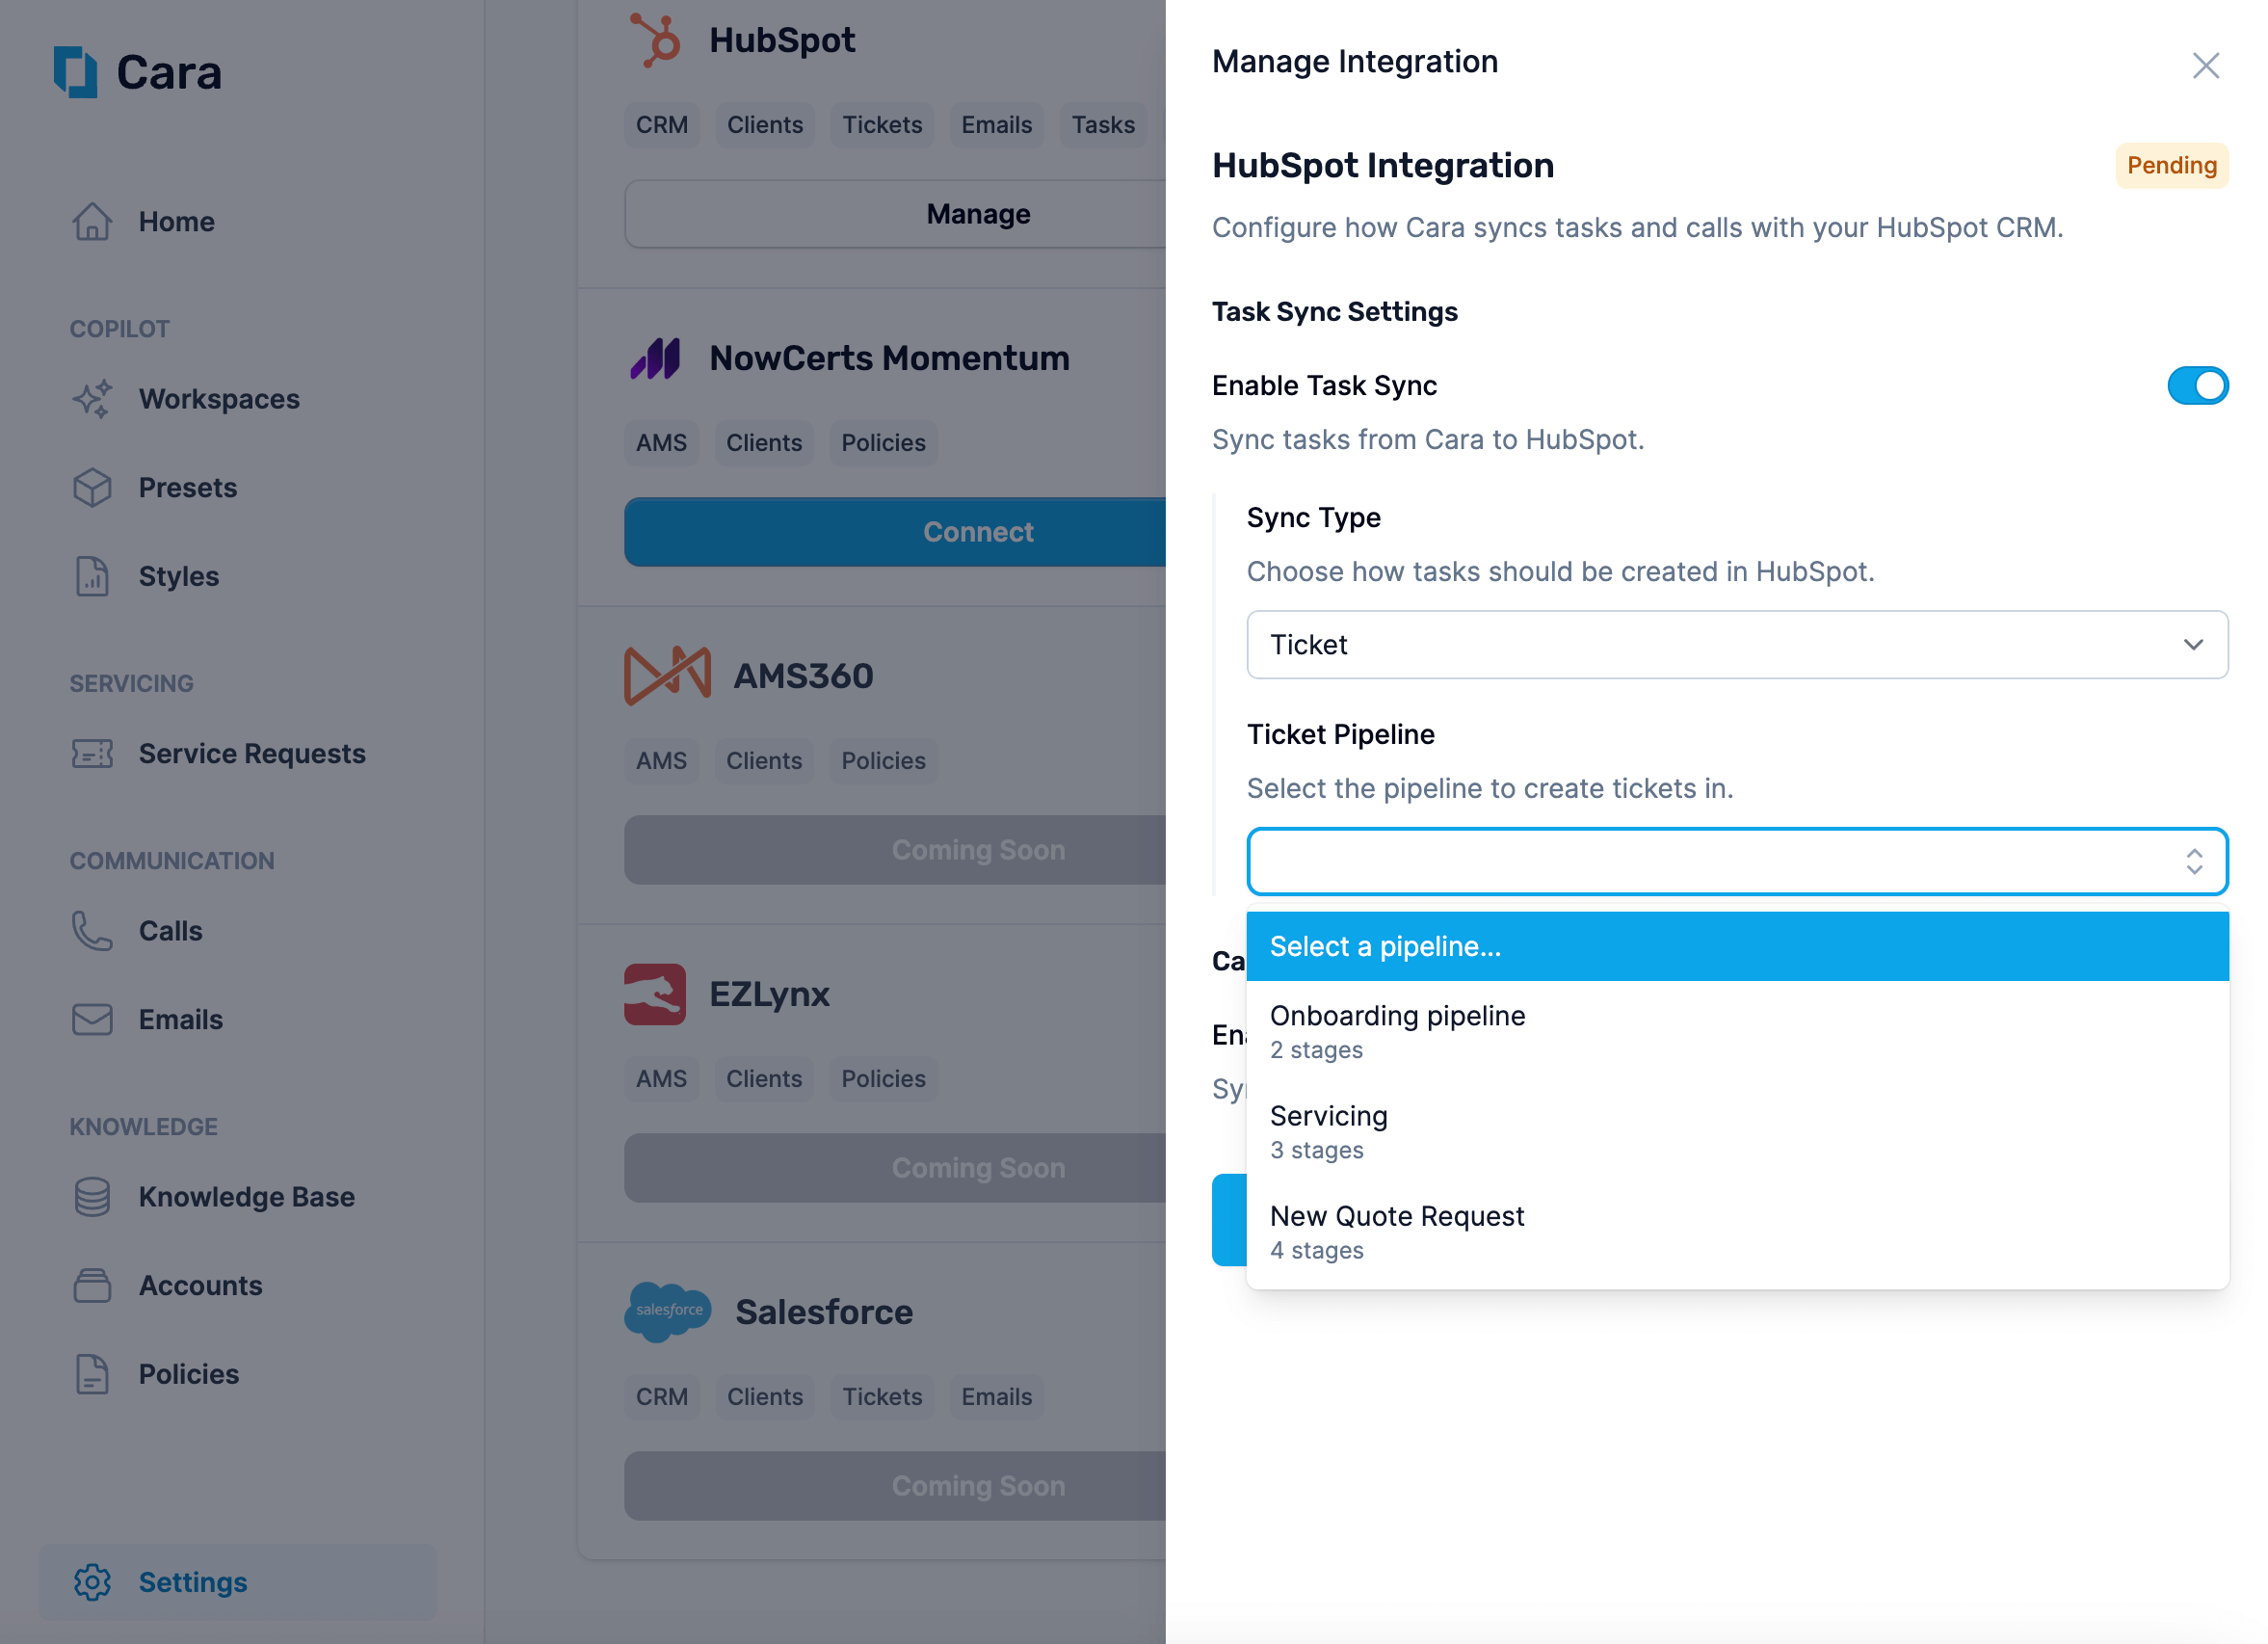Screen dimensions: 2268x1644
Task: Click the EZLynx logo
Action: pyautogui.click(x=655, y=994)
